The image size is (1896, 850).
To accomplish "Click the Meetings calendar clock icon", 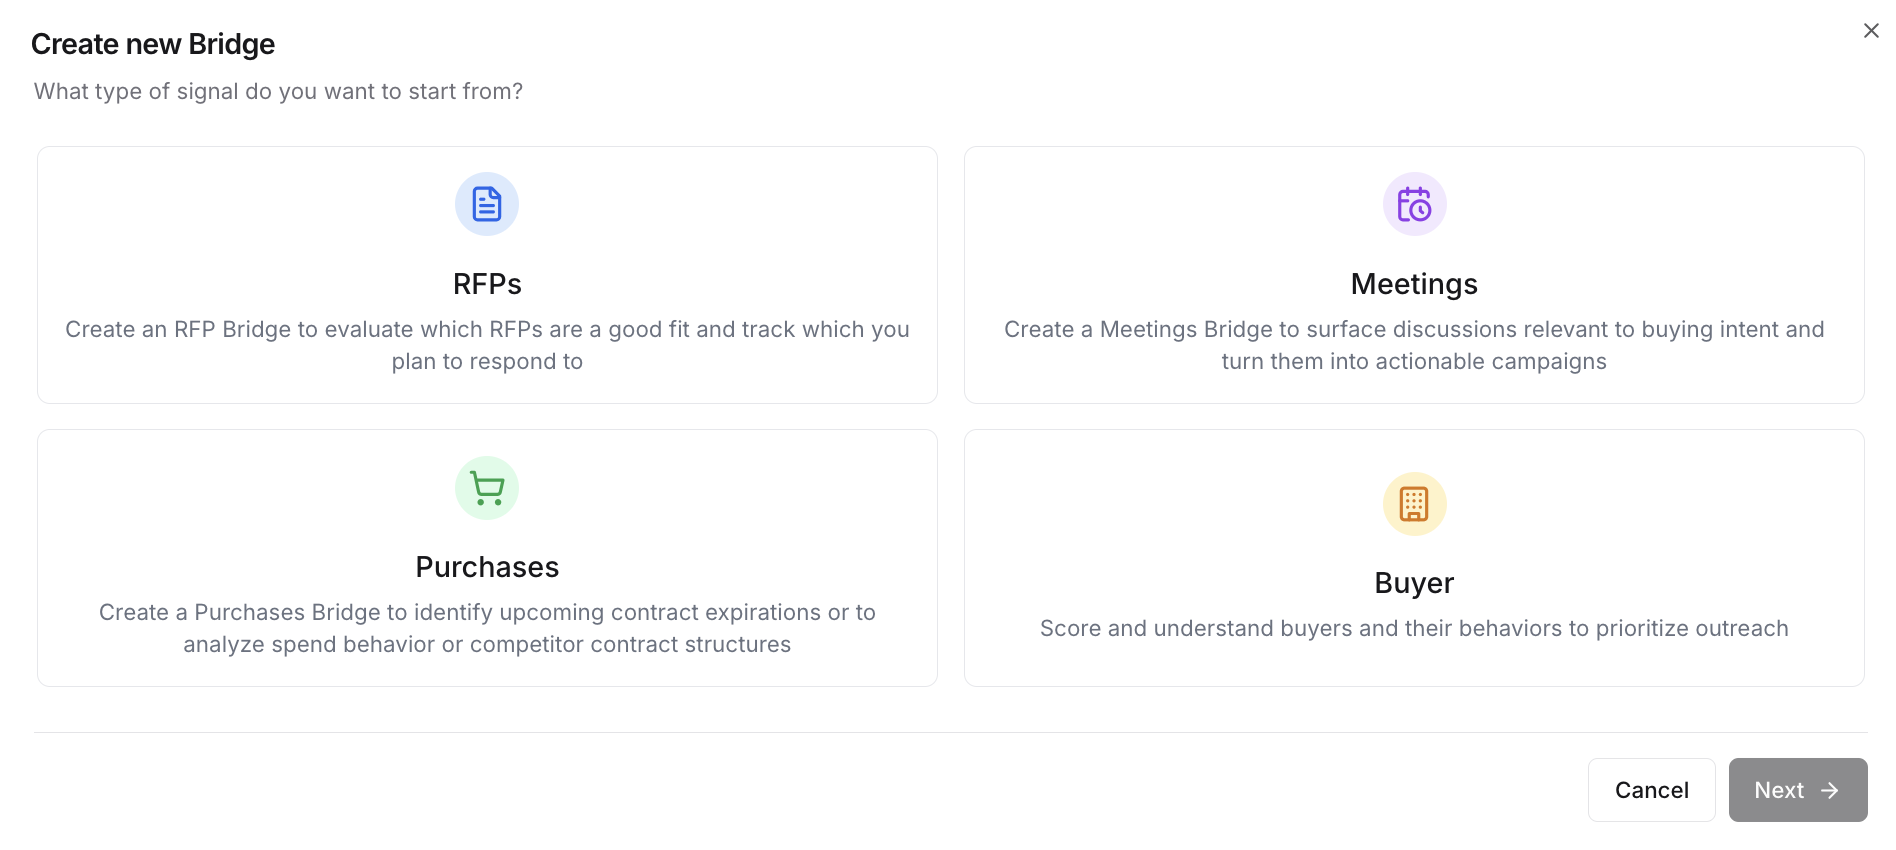I will (x=1414, y=204).
